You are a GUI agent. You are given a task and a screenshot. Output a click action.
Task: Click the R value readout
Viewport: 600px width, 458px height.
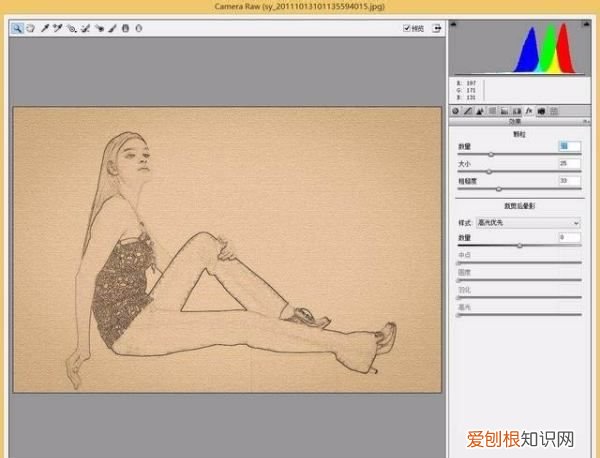466,83
